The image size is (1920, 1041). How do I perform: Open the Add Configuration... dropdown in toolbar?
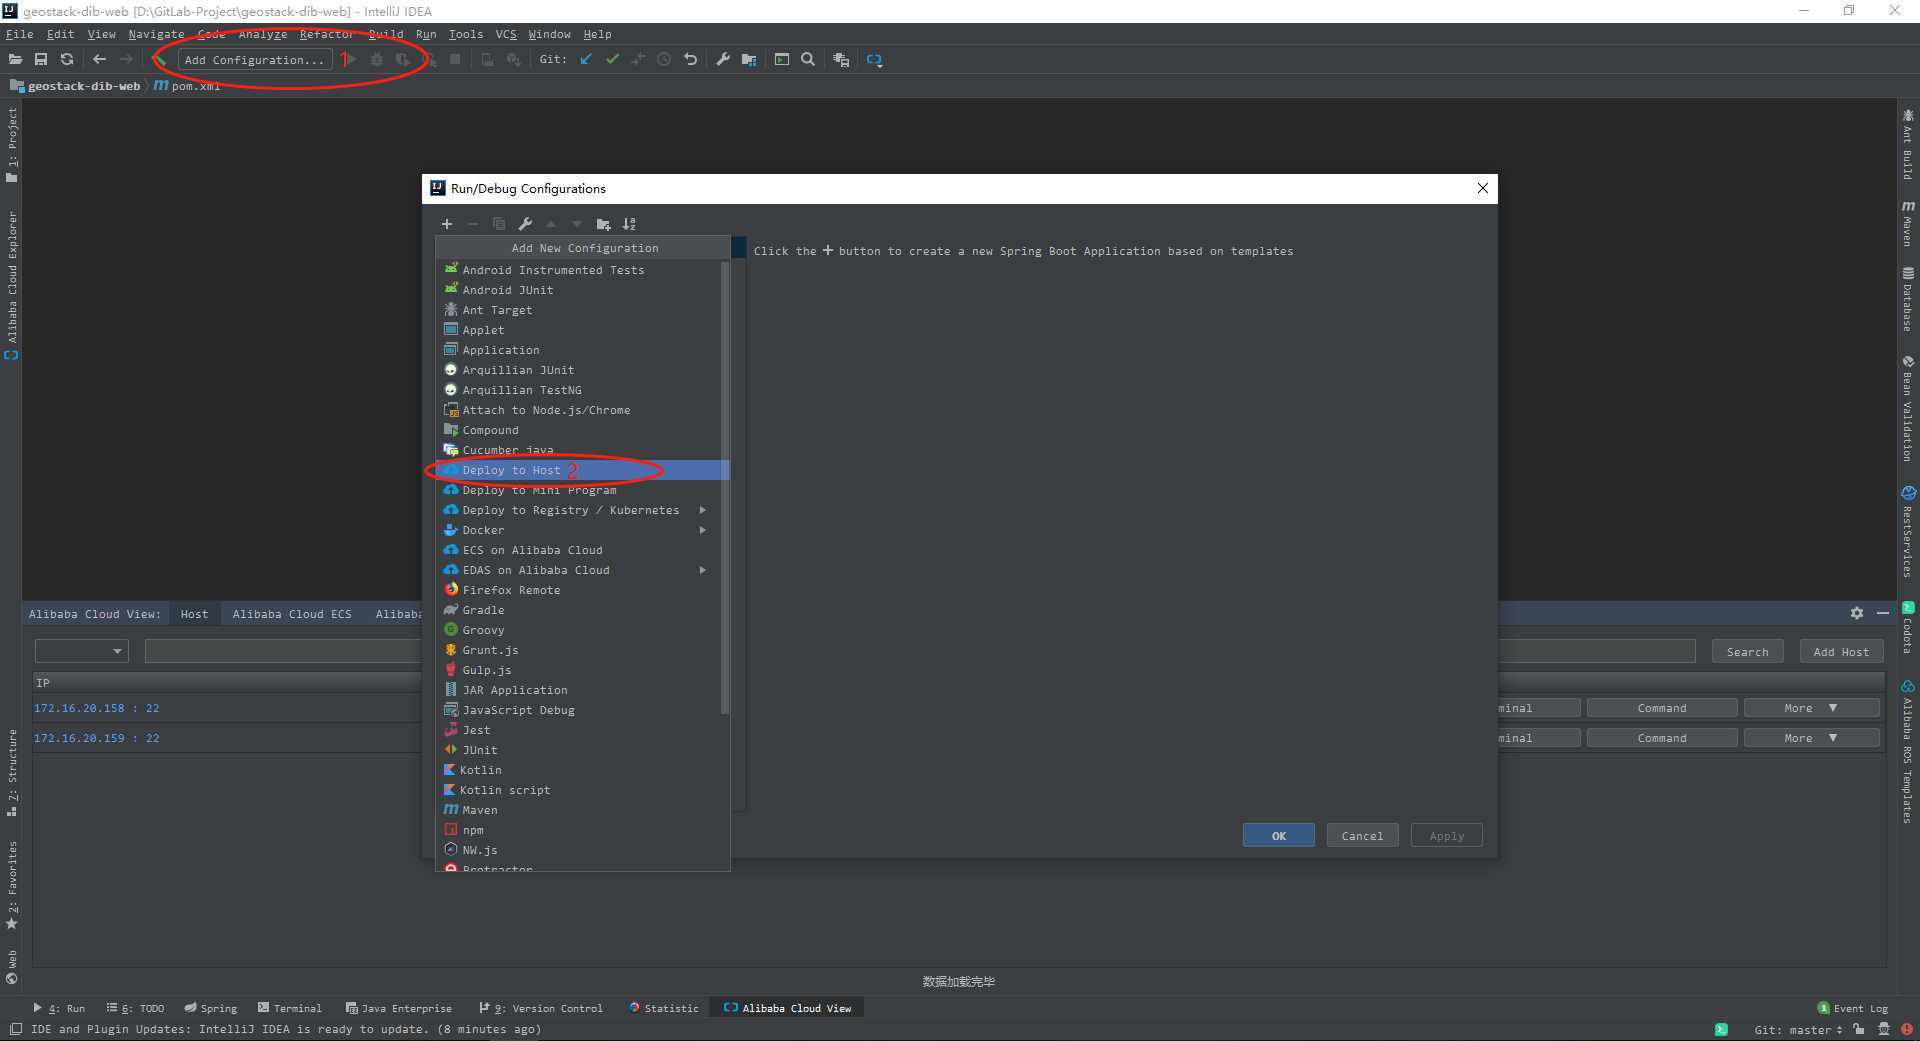point(255,60)
